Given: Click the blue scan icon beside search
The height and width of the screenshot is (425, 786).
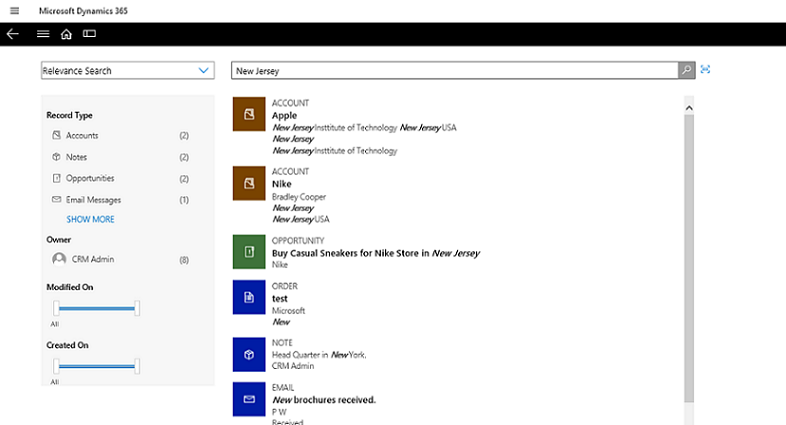Looking at the screenshot, I should (705, 70).
